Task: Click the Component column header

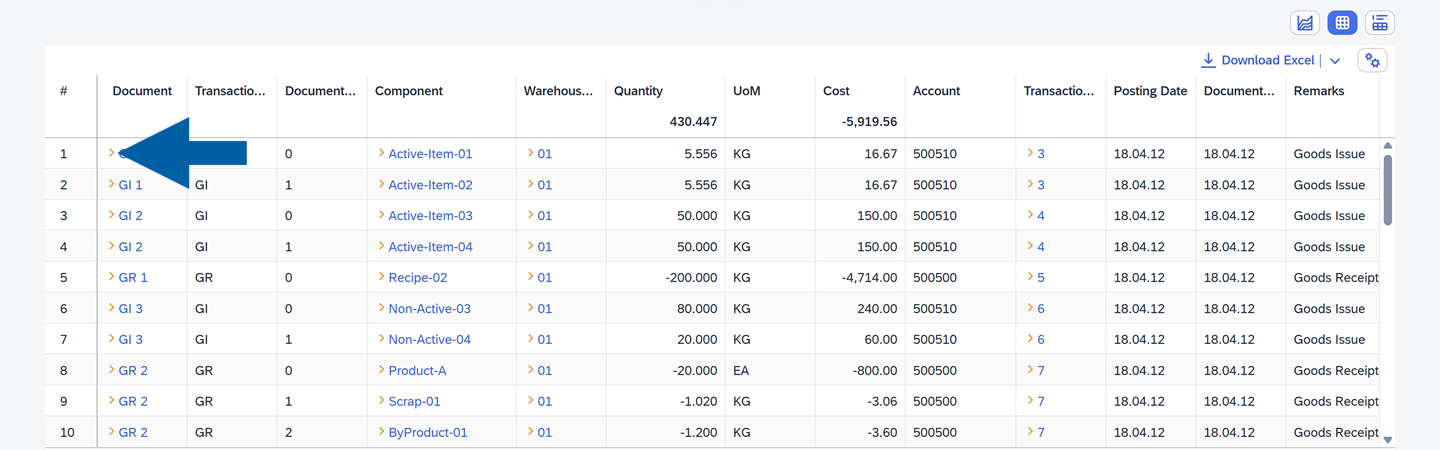Action: click(408, 91)
